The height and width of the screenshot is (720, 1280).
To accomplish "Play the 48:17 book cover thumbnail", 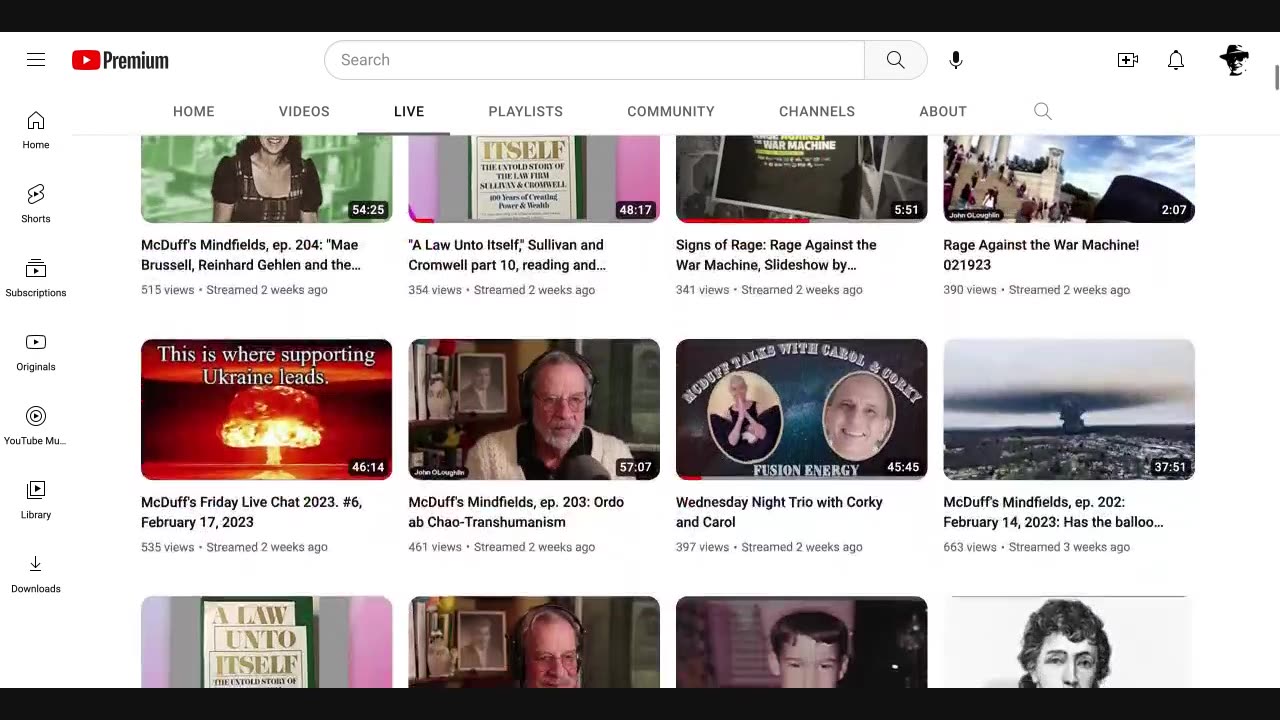I will coord(534,179).
